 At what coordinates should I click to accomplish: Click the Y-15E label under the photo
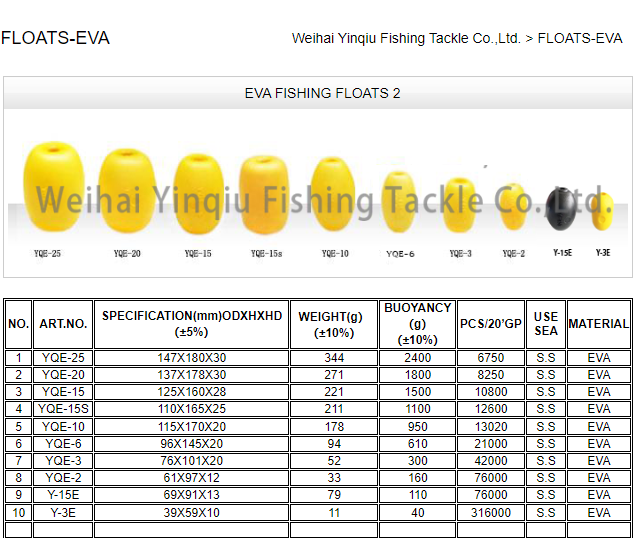point(563,253)
